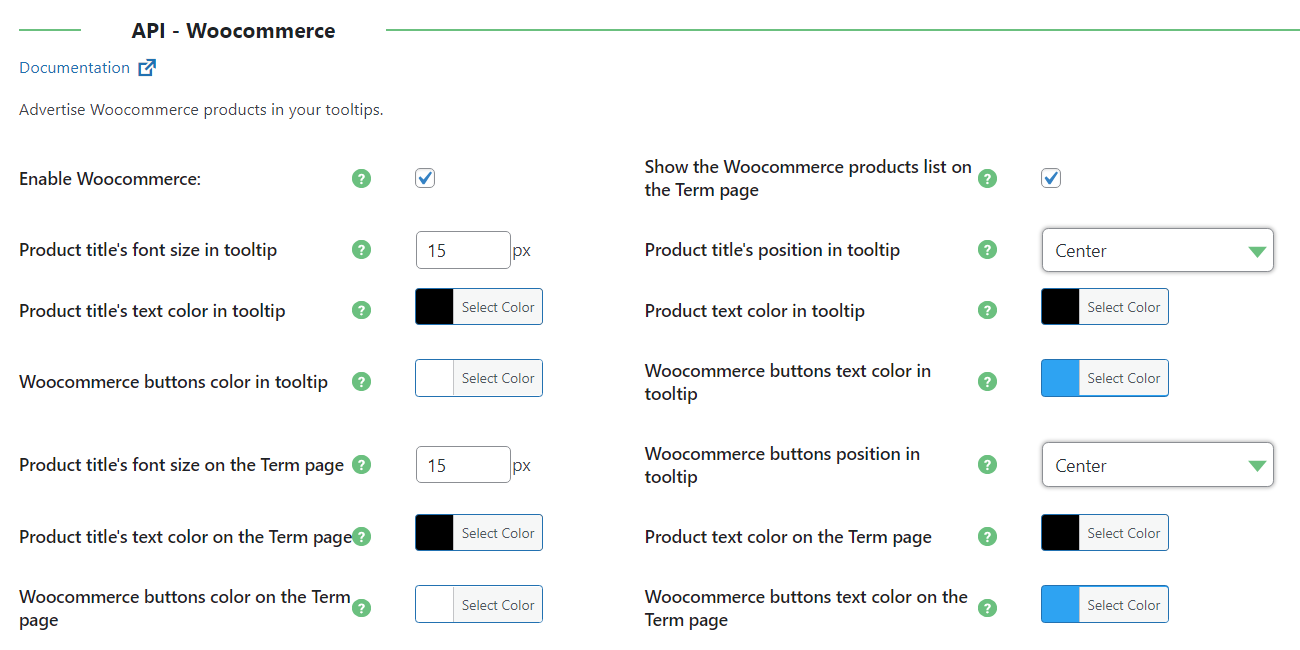The height and width of the screenshot is (650, 1300).
Task: Uncheck the Enable Woocommerce checkbox
Action: point(425,178)
